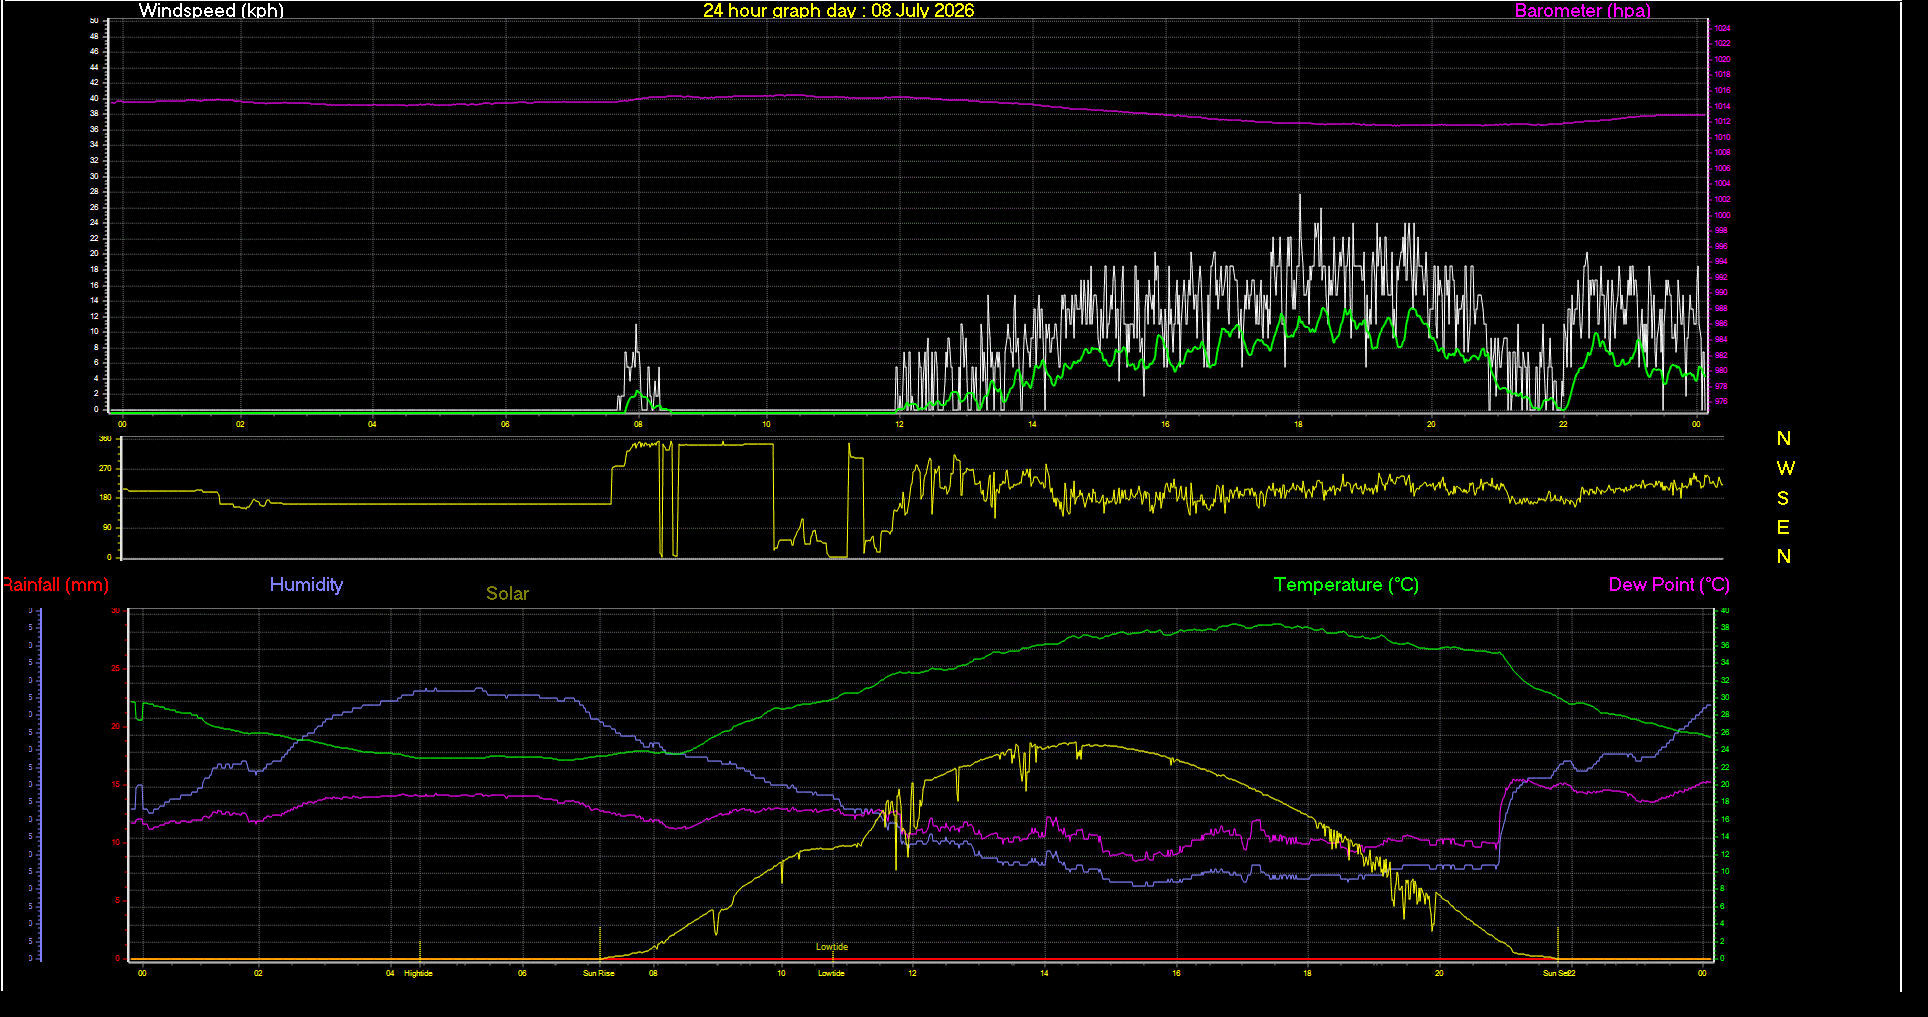
Task: Click the Humidity legend label
Action: click(x=306, y=585)
